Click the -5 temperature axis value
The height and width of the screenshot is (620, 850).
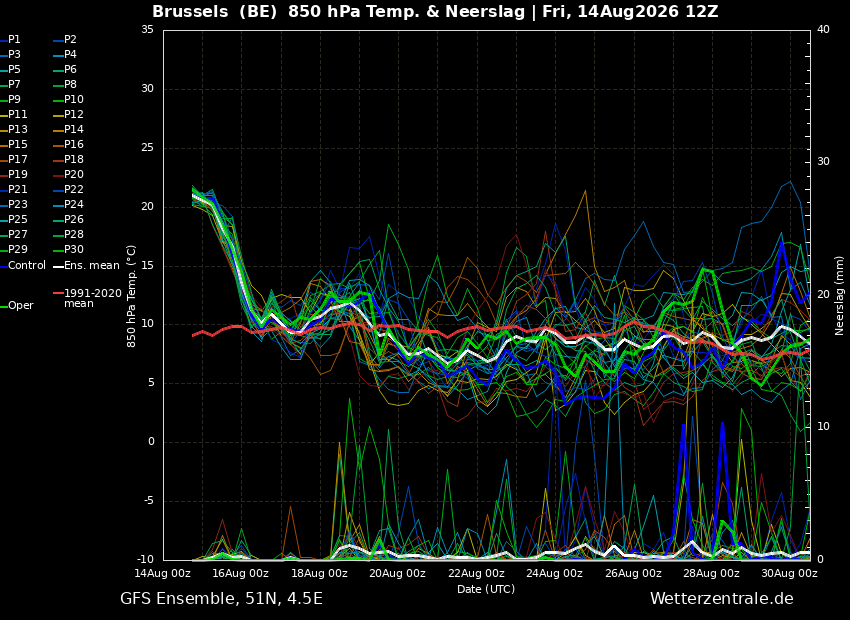click(x=148, y=501)
